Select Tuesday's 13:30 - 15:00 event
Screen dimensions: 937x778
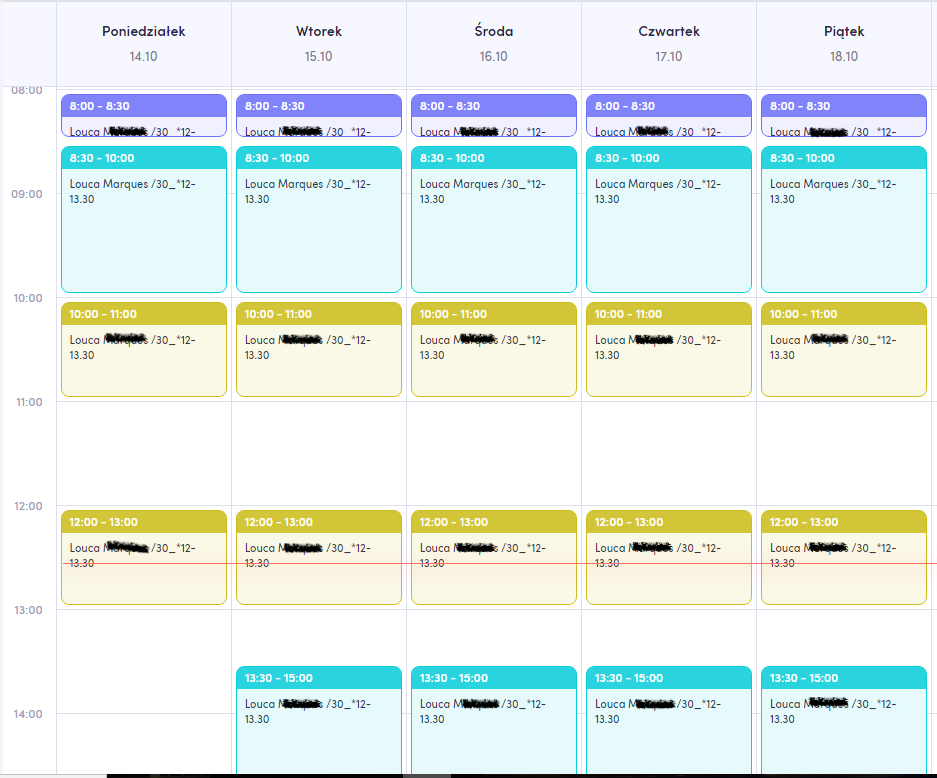tap(319, 721)
